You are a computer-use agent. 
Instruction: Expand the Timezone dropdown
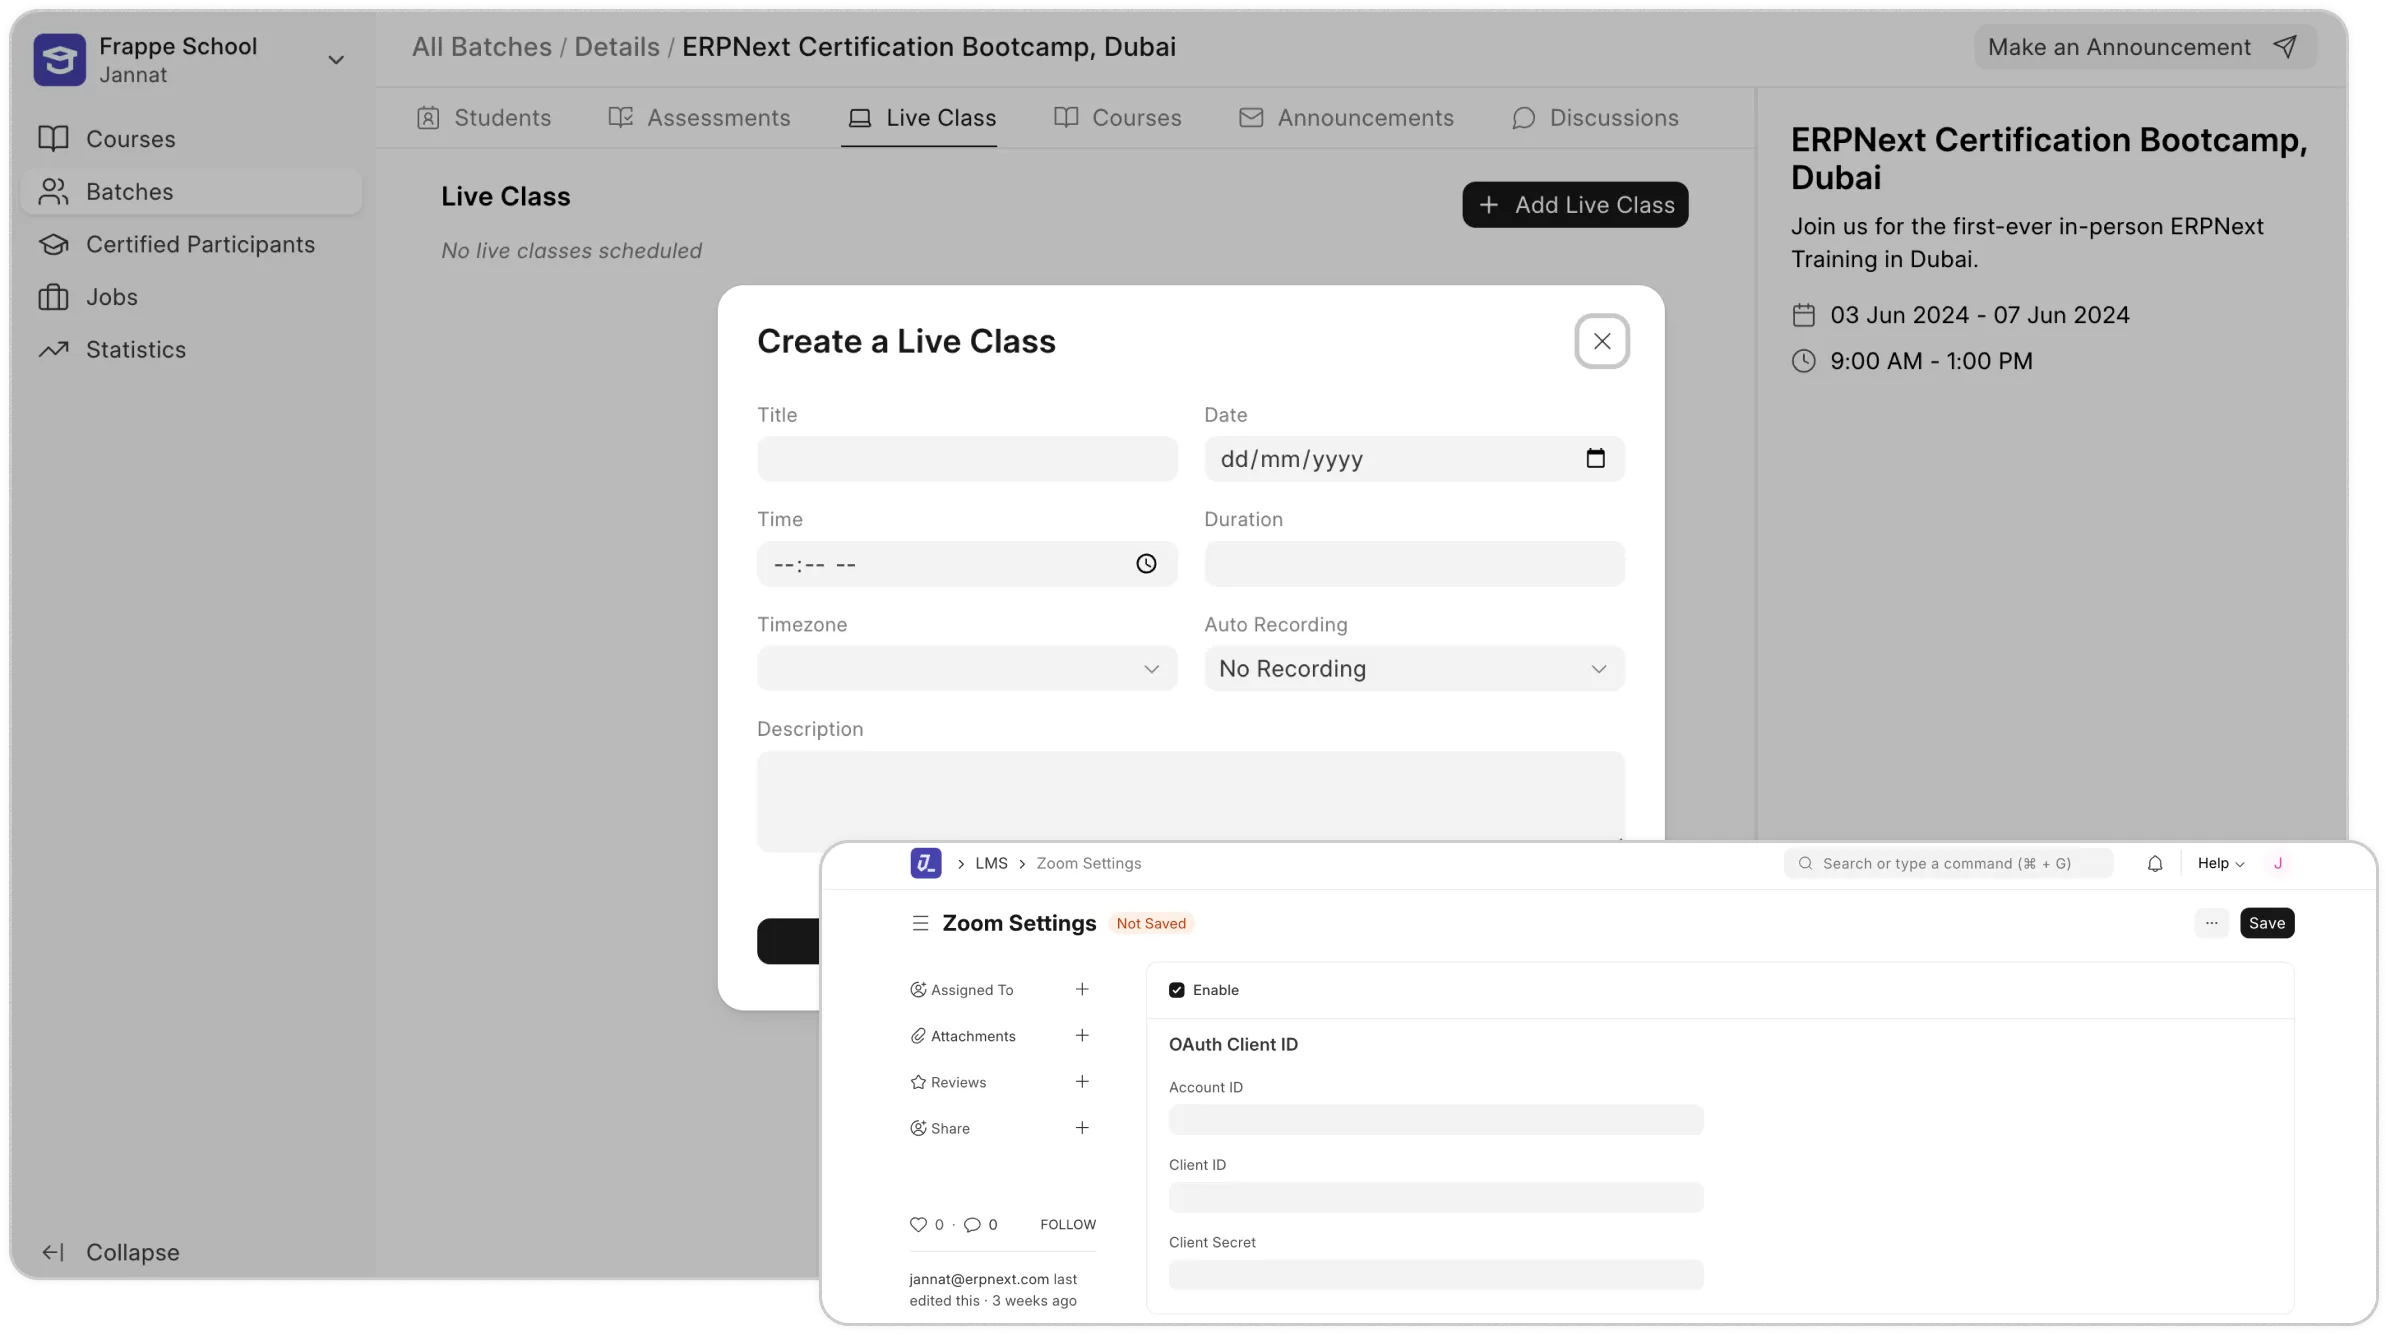(967, 669)
